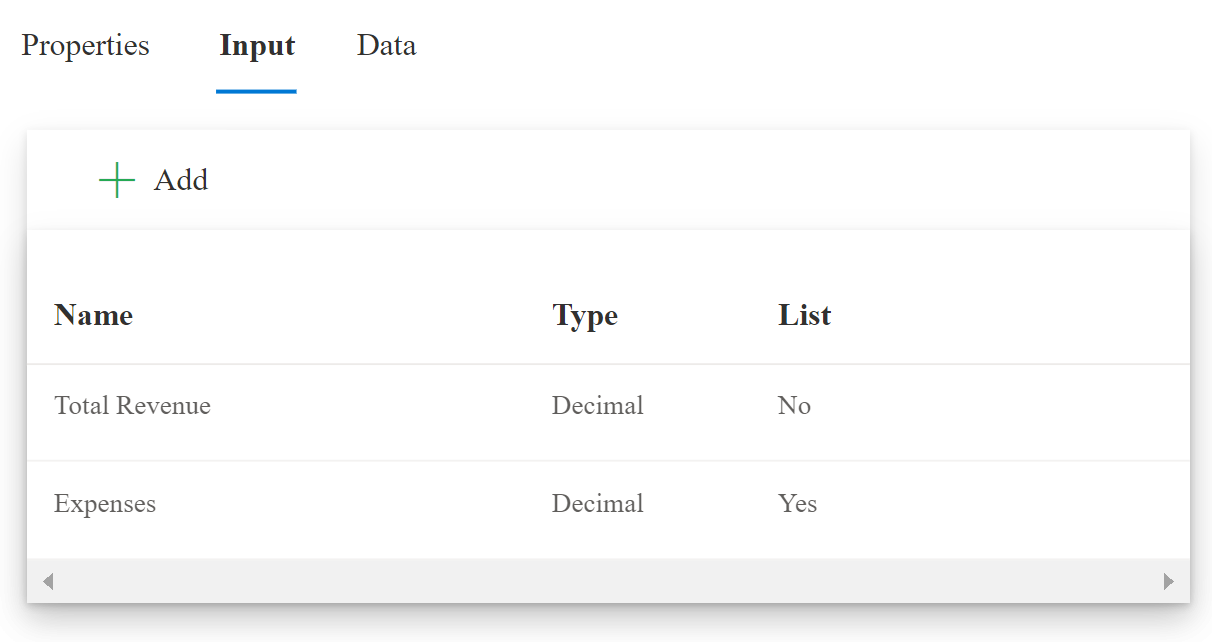Viewport: 1212px width, 642px height.
Task: Click empty space right of Total Revenue's No
Action: [1000, 406]
